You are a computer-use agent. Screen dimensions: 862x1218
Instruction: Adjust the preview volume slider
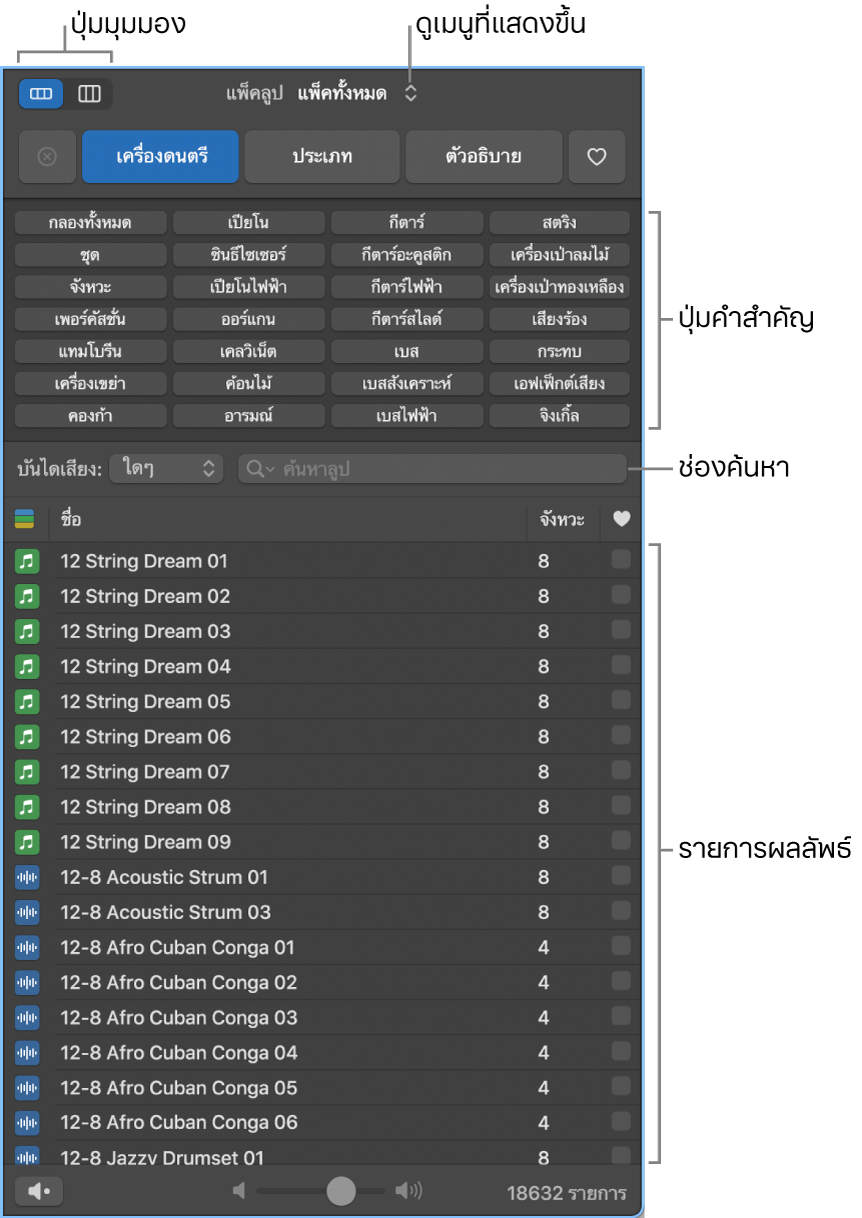[341, 1190]
